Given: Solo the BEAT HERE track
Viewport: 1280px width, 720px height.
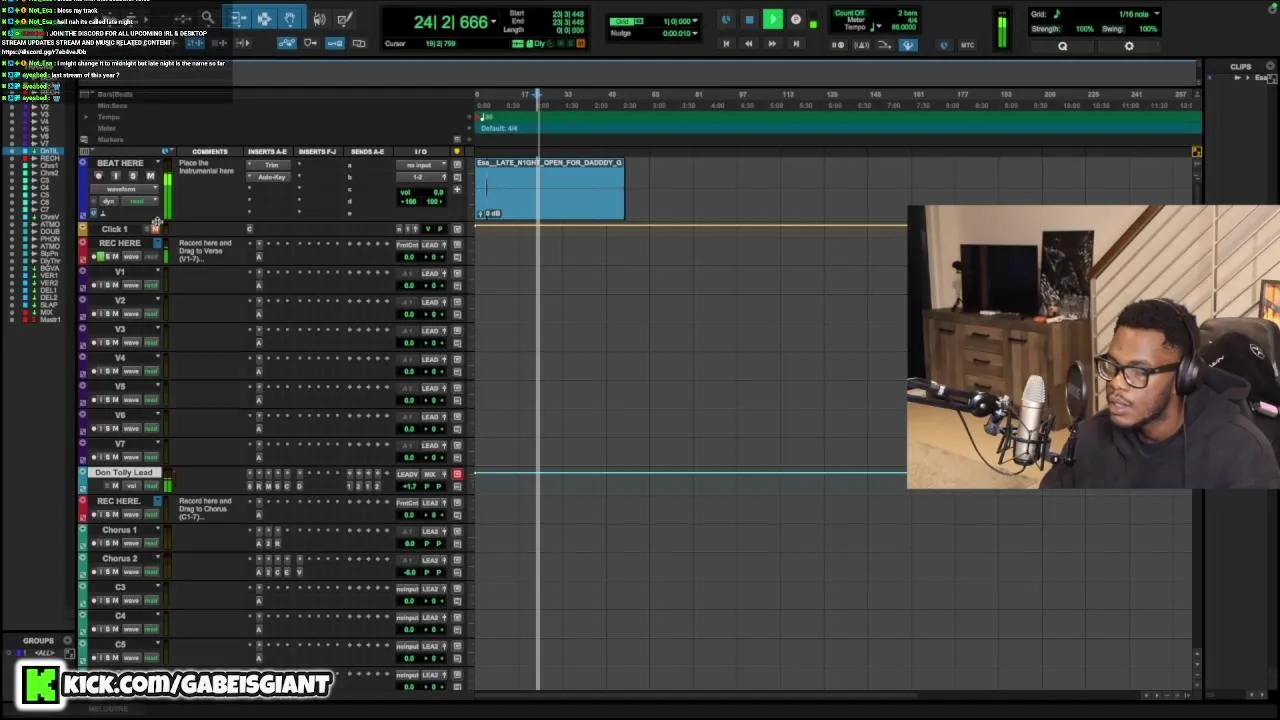Looking at the screenshot, I should pyautogui.click(x=132, y=176).
